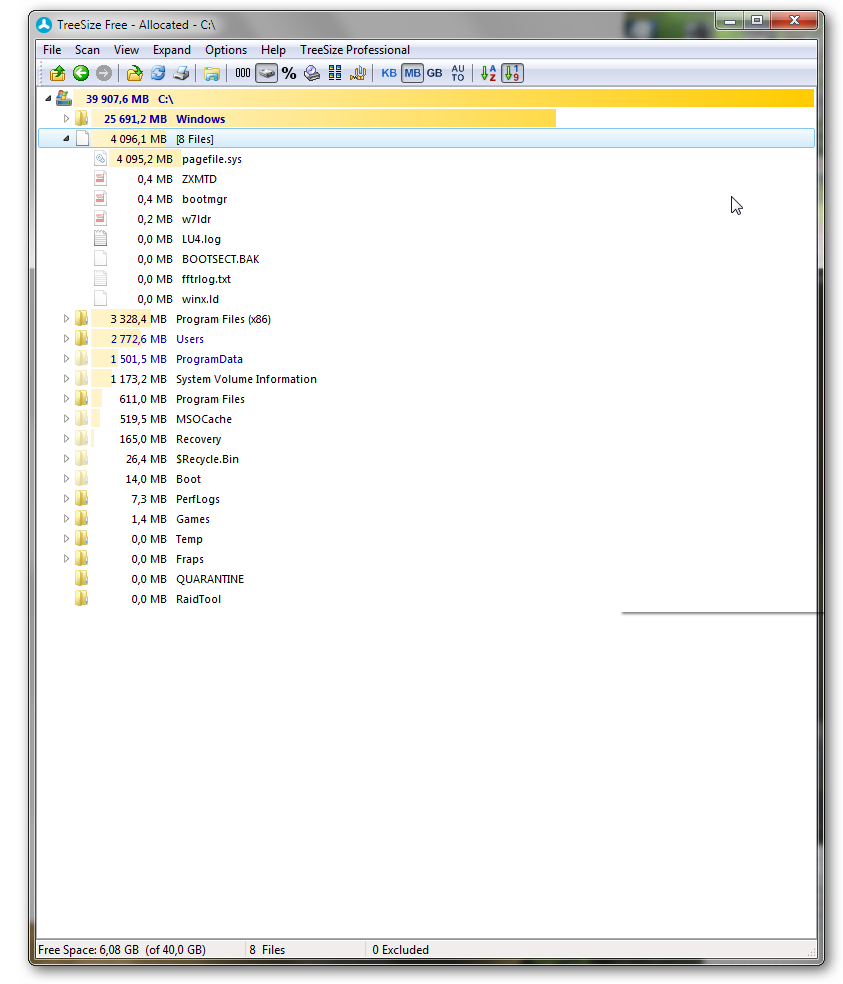Click the hand-on-chart toolbar icon
Image resolution: width=843 pixels, height=984 pixels.
pyautogui.click(x=358, y=73)
